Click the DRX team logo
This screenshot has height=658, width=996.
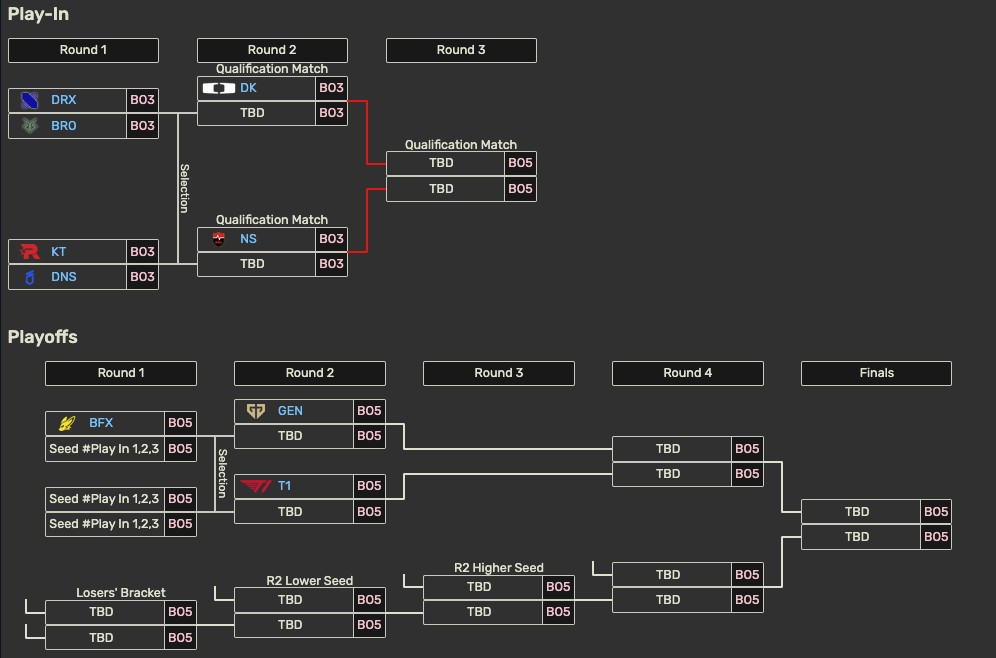point(30,100)
